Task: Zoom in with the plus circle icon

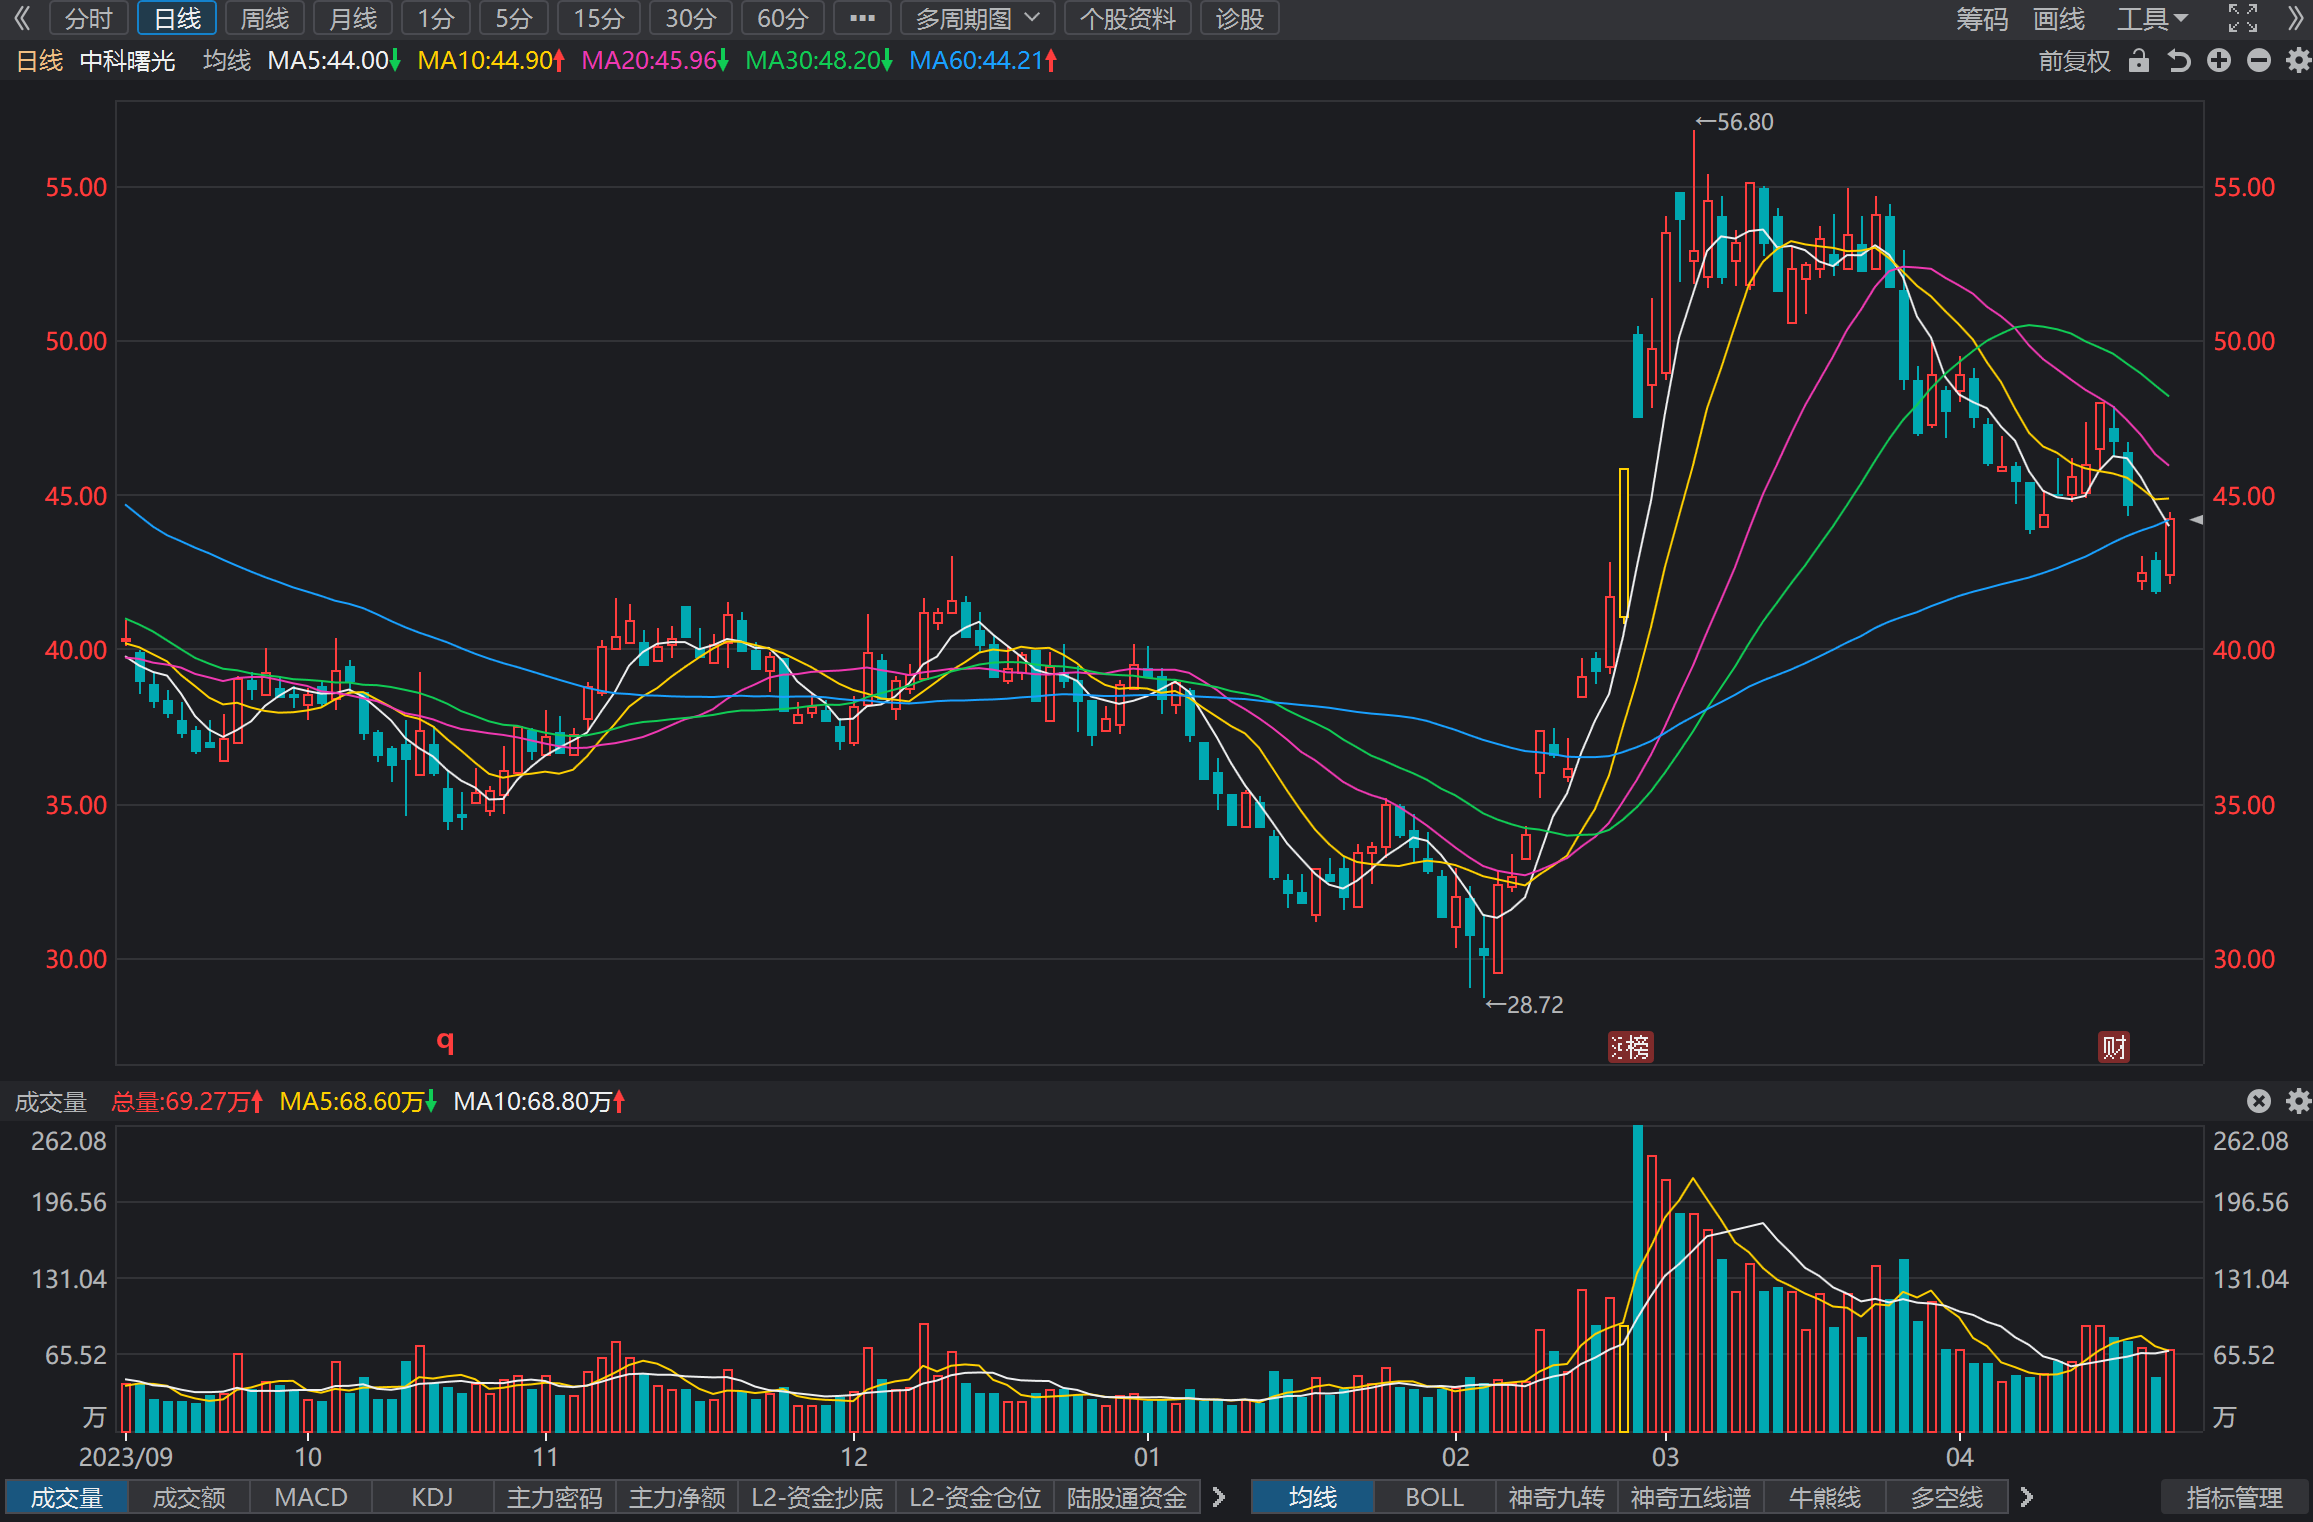Action: click(2219, 61)
